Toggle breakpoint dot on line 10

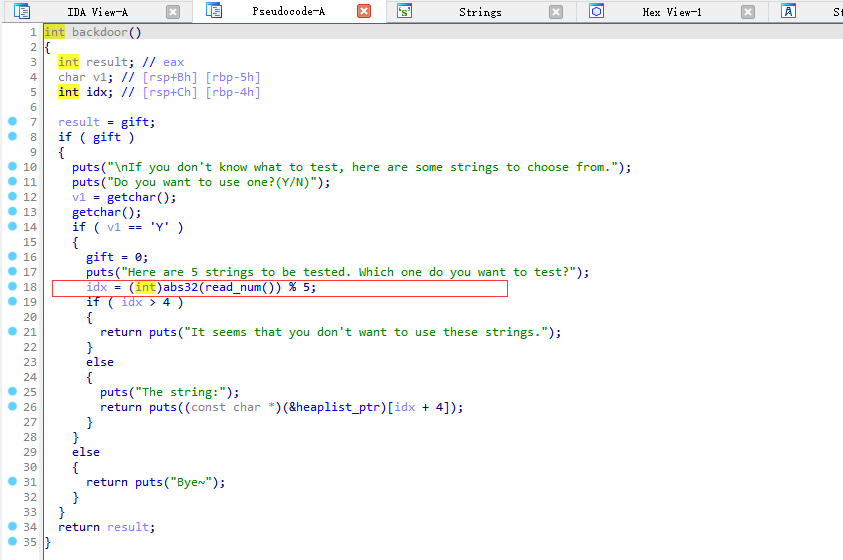coord(12,167)
